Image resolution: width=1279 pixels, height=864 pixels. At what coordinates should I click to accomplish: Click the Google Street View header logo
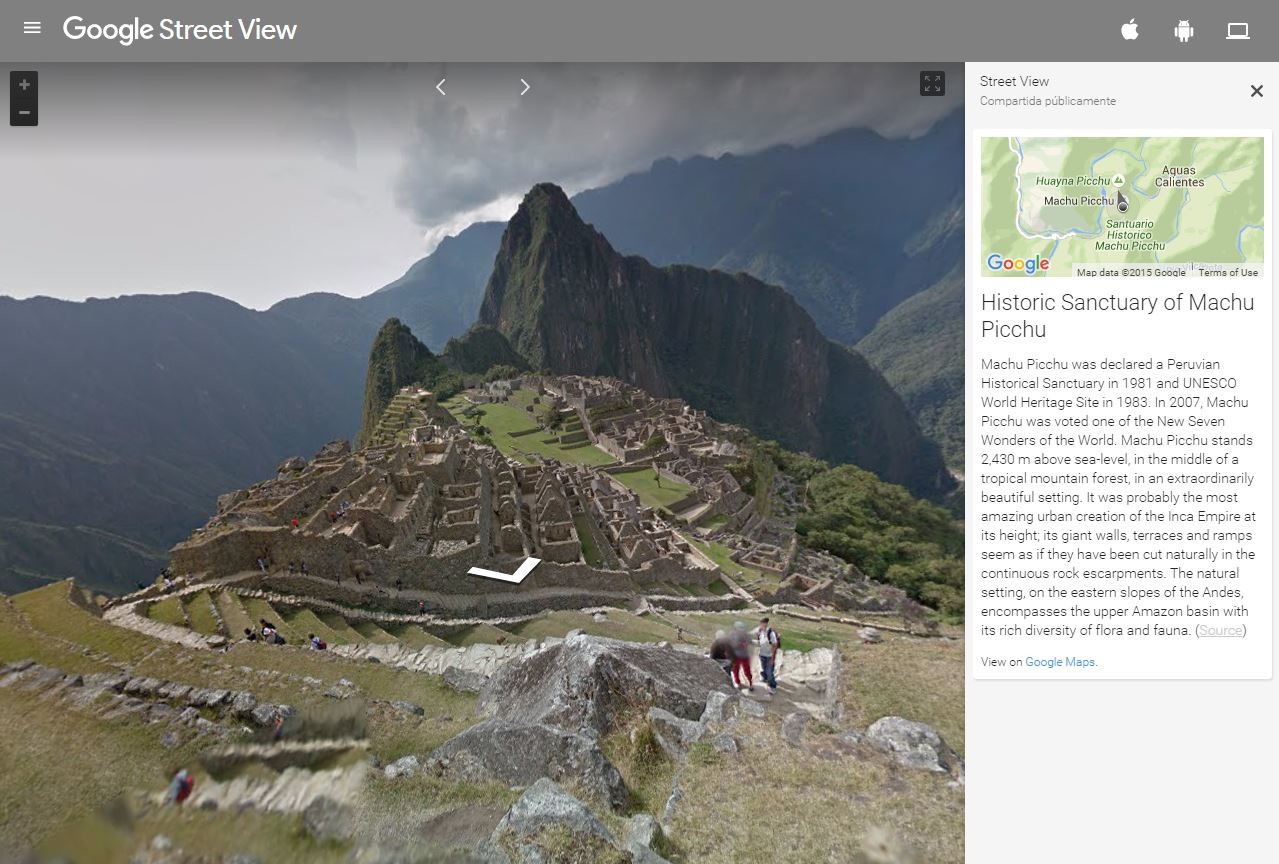(x=179, y=30)
